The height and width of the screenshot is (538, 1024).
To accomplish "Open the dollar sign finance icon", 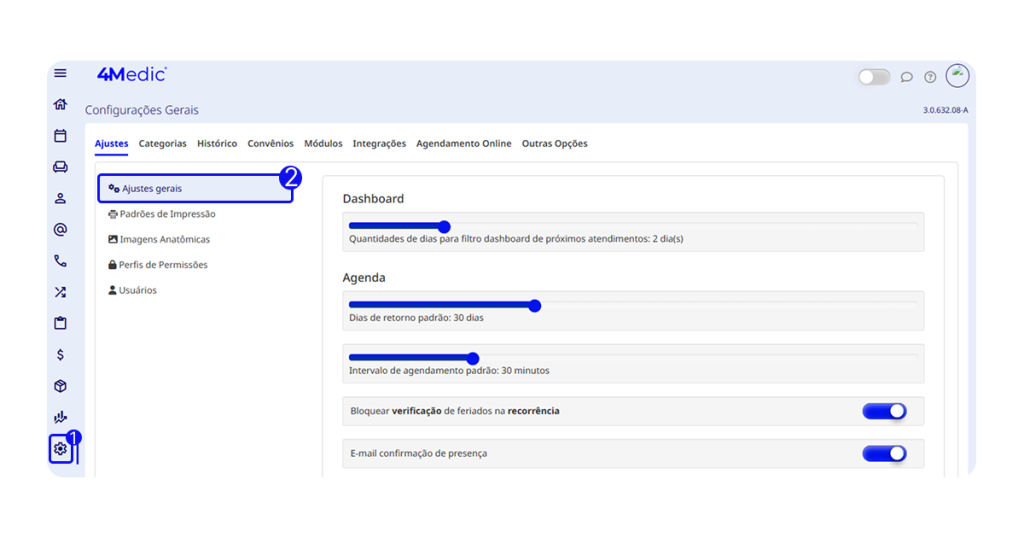I will (x=60, y=355).
